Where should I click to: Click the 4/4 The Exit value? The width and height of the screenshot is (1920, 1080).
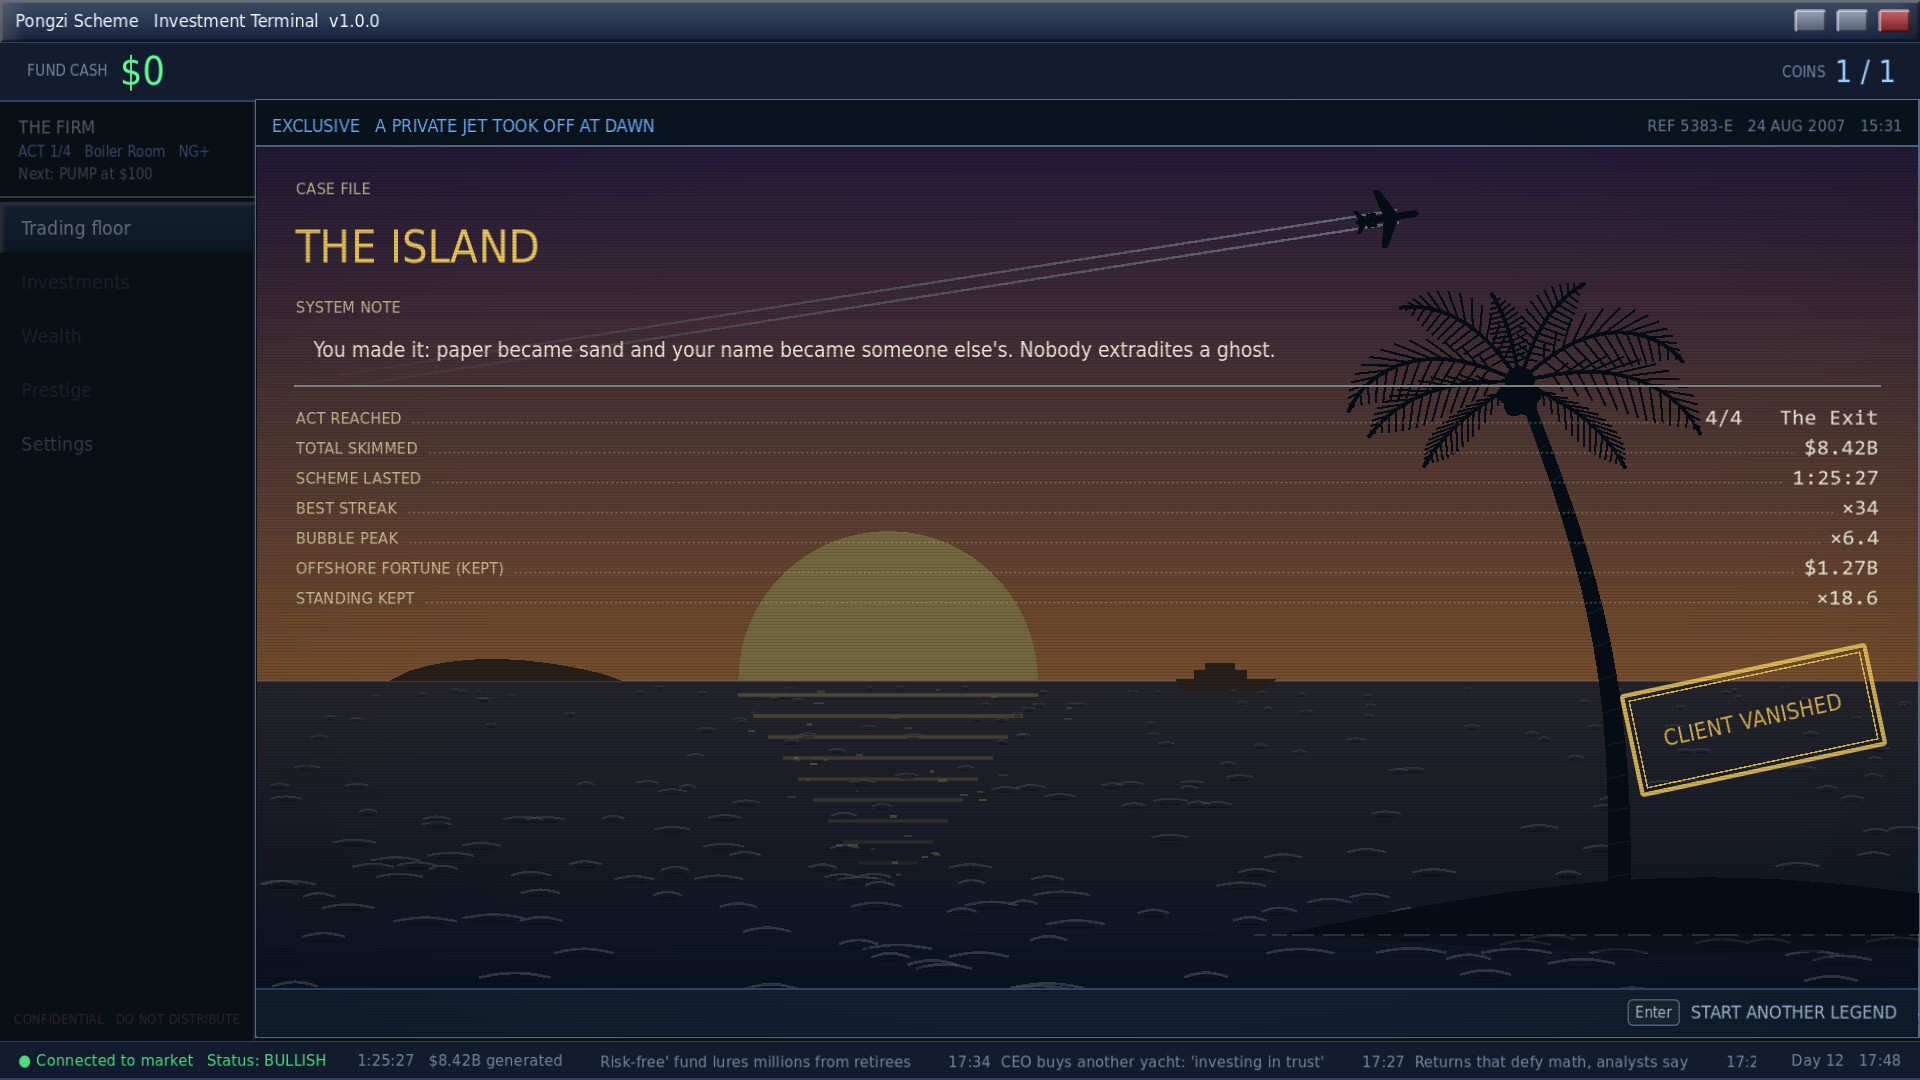tap(1791, 418)
